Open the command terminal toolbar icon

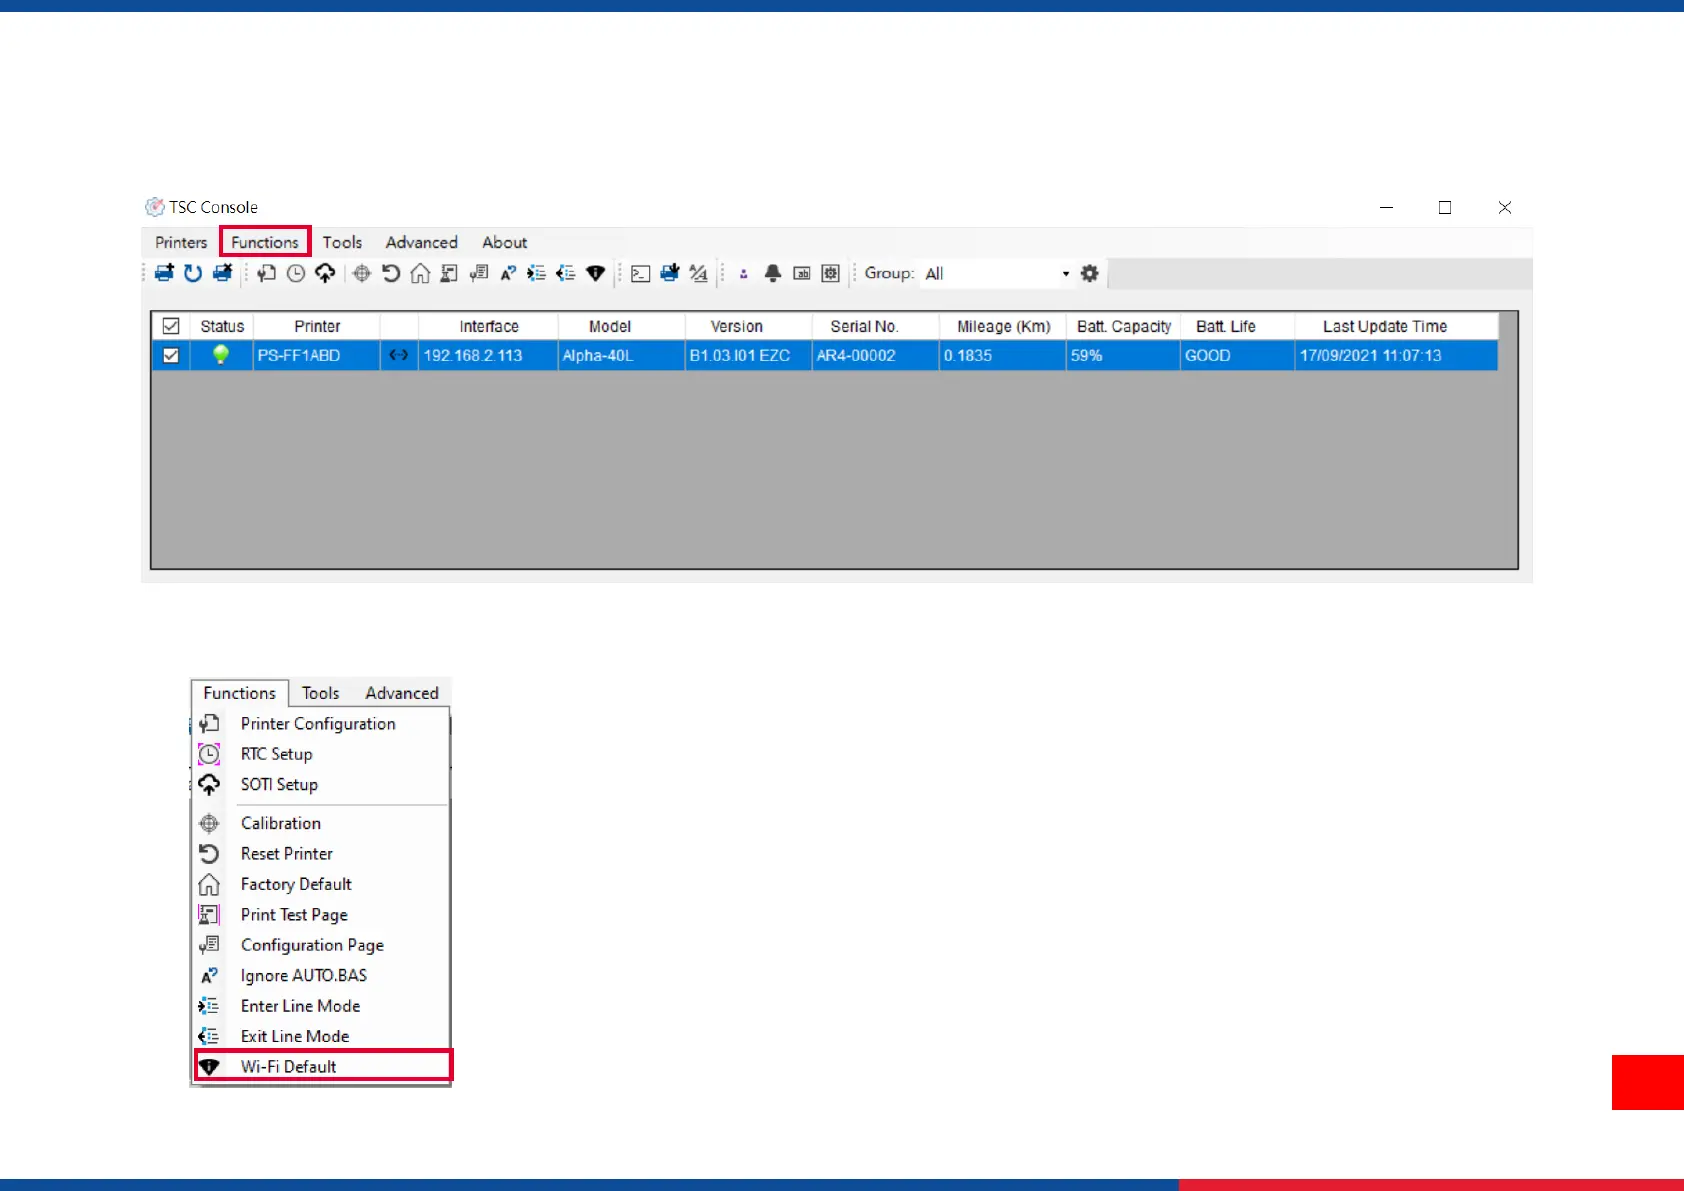[x=641, y=273]
